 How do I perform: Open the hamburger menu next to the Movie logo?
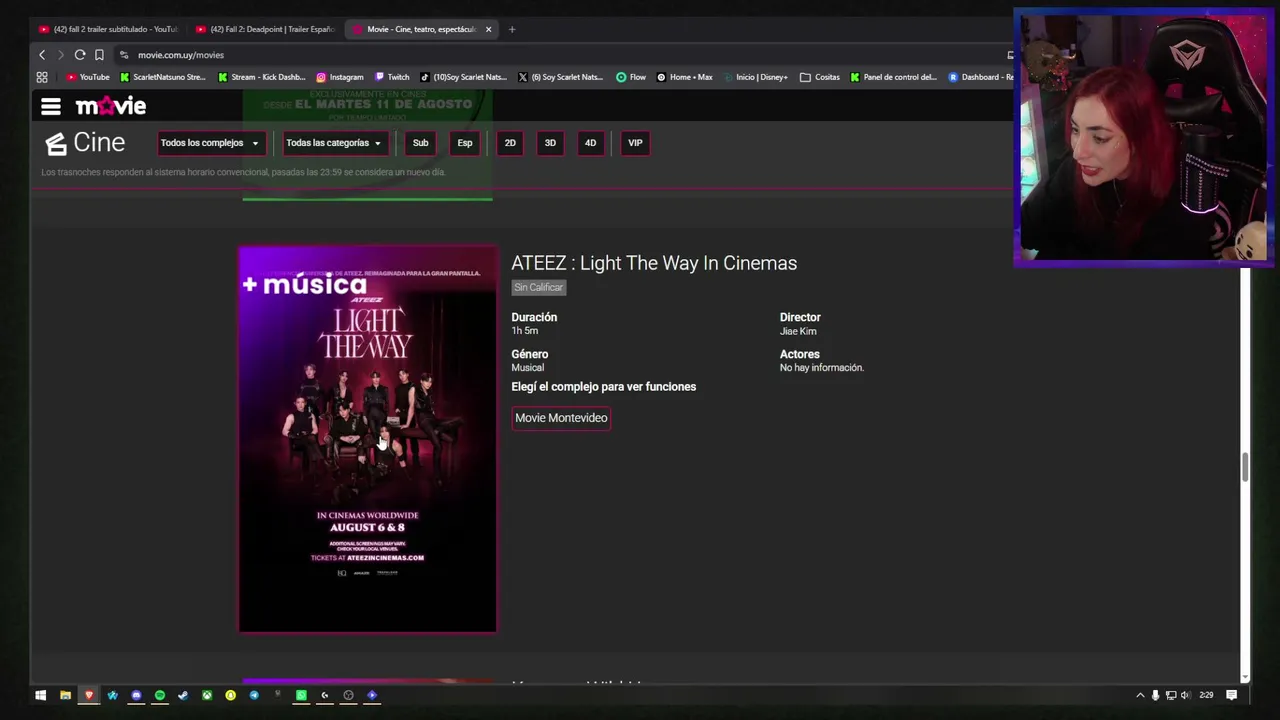(51, 106)
